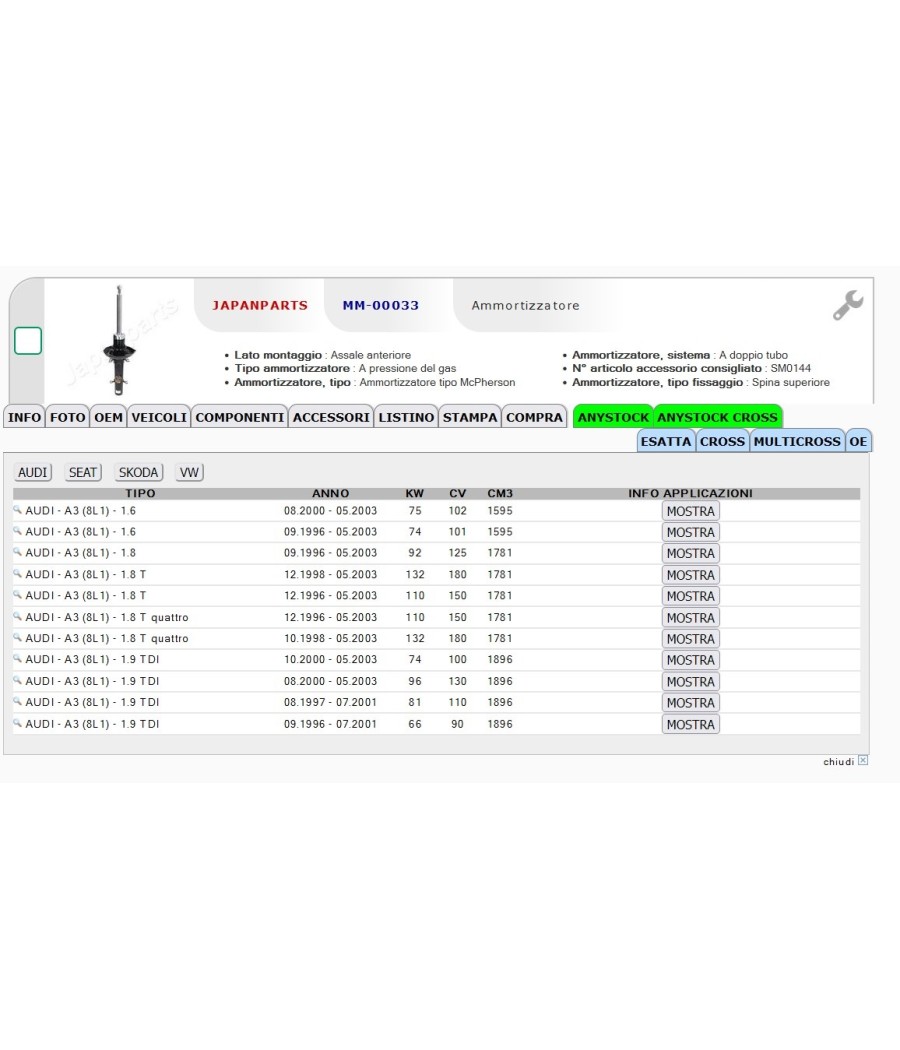Click the CV column header
The width and height of the screenshot is (900, 1050).
(x=457, y=494)
